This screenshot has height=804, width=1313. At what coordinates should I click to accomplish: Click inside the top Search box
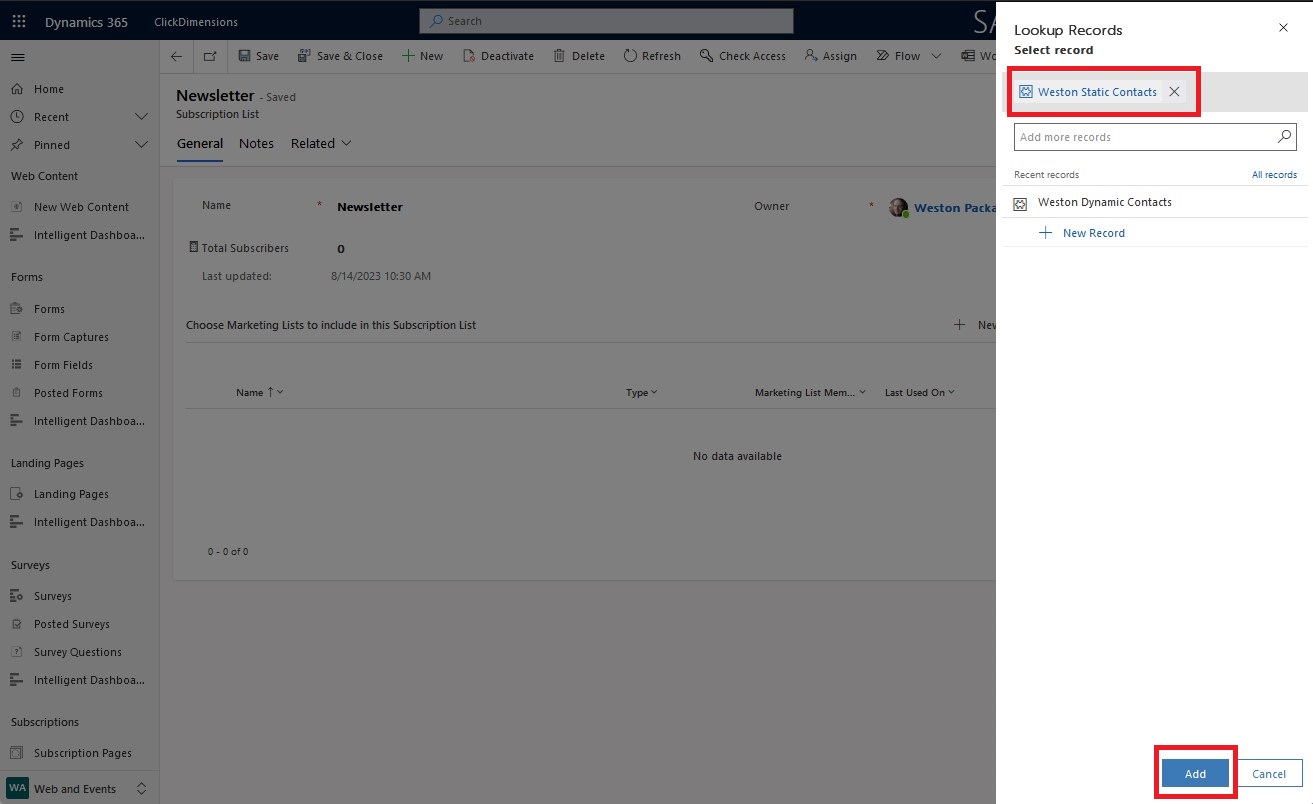pyautogui.click(x=606, y=21)
